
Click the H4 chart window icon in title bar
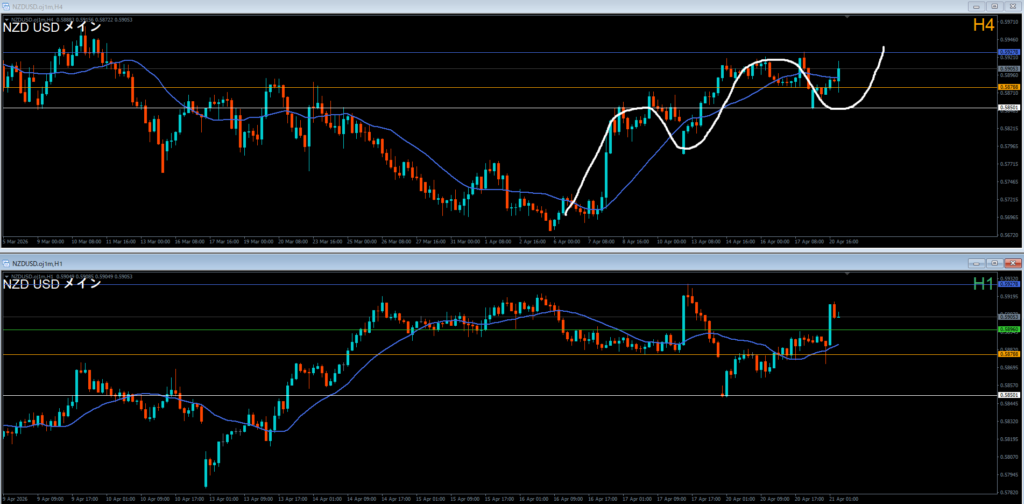[6, 5]
